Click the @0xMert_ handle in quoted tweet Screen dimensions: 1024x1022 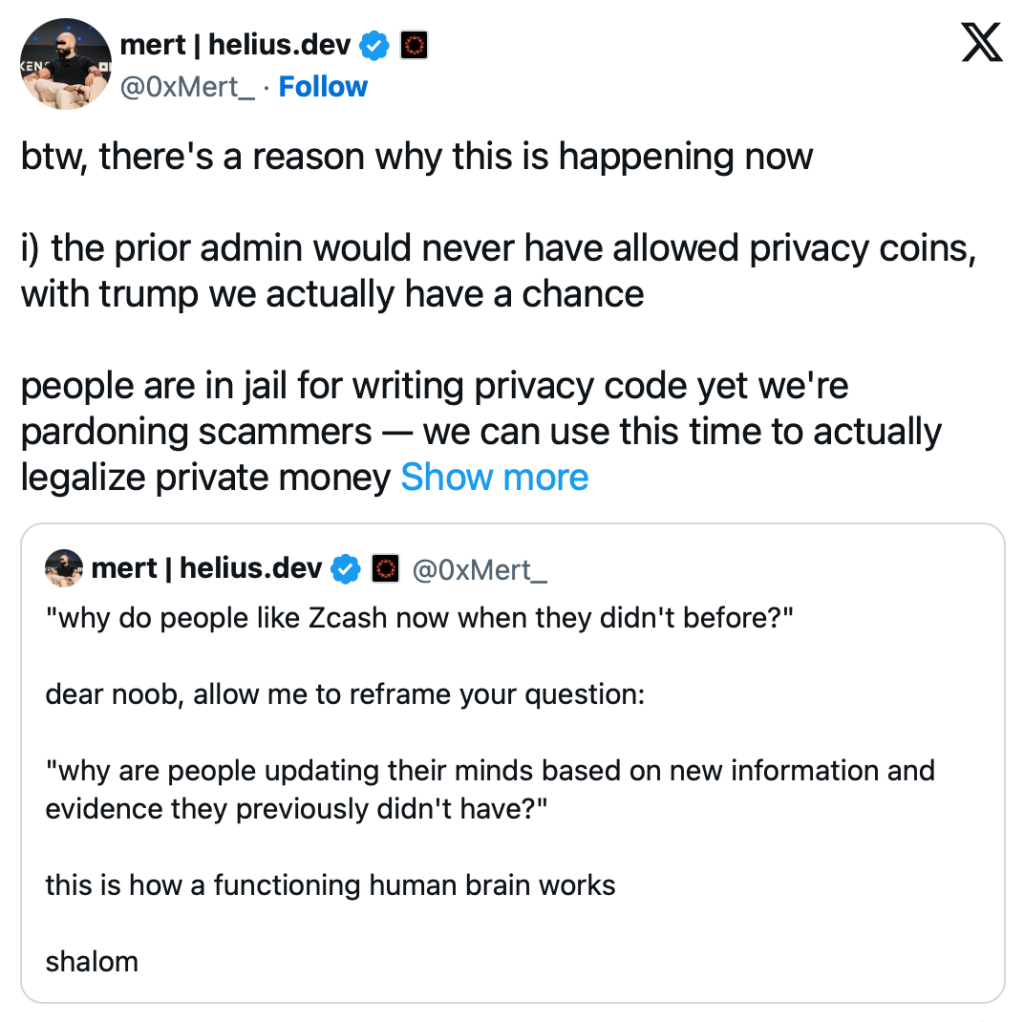coord(480,569)
